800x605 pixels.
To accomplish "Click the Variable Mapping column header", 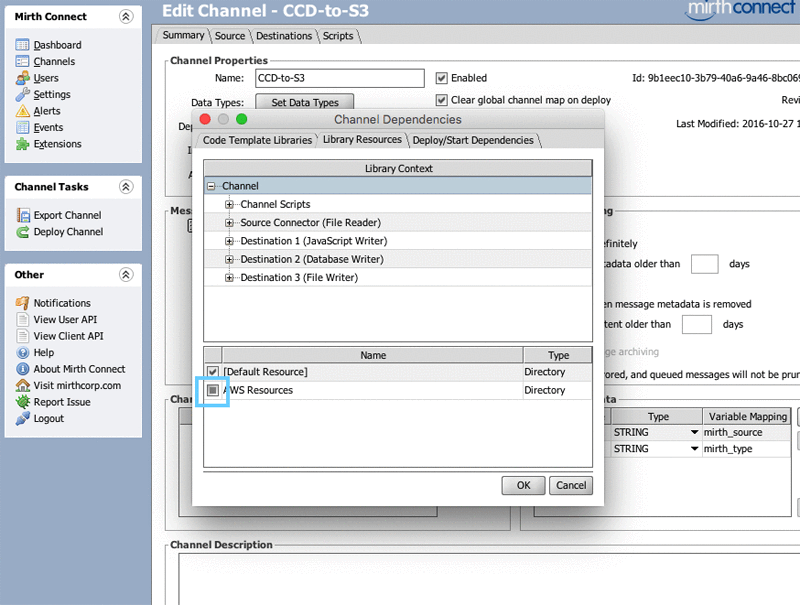I will click(x=747, y=416).
